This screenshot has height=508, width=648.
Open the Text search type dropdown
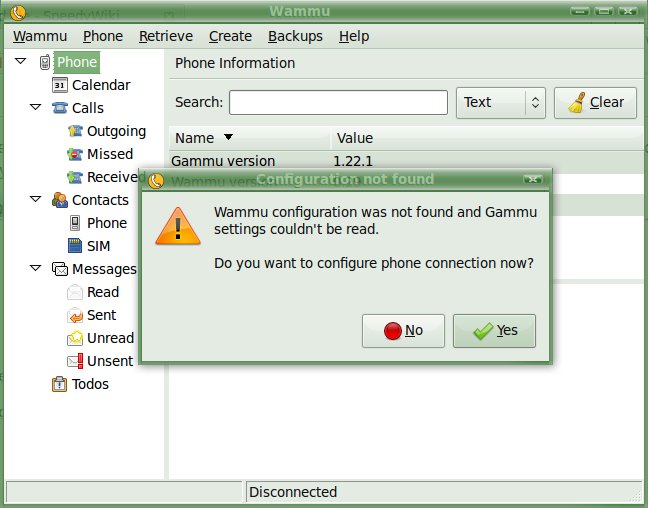501,103
